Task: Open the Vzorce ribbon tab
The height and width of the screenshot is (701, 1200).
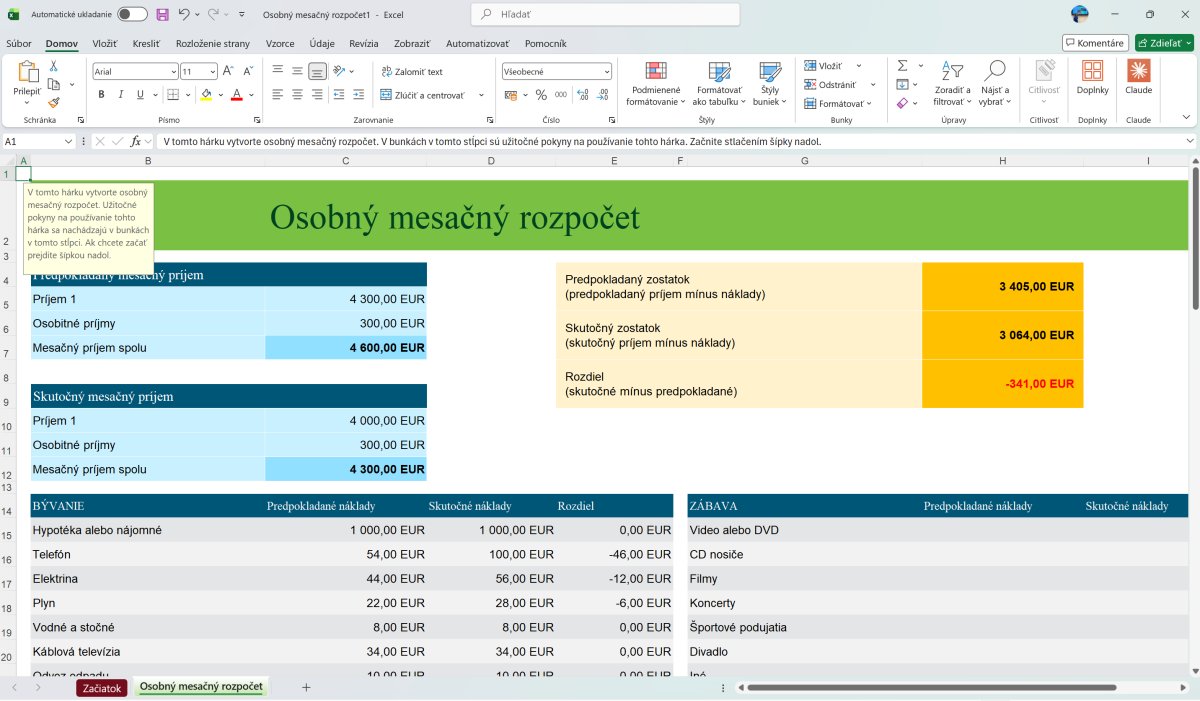Action: pos(280,44)
